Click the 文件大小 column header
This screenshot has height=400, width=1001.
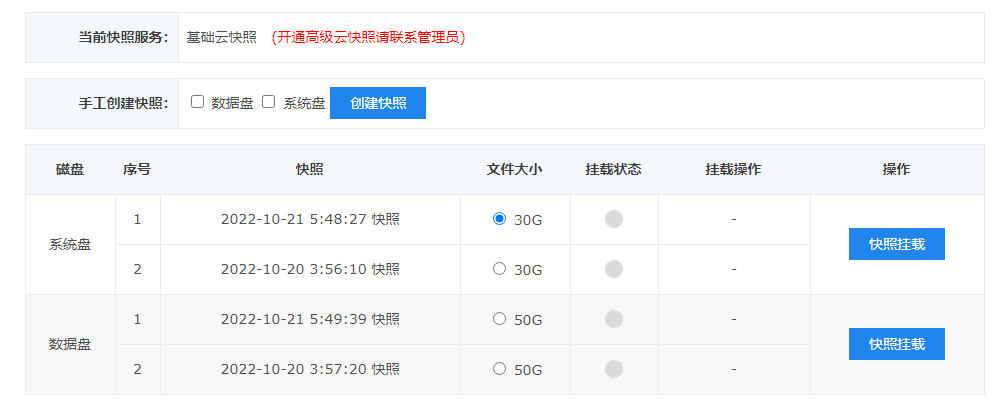pyautogui.click(x=514, y=170)
